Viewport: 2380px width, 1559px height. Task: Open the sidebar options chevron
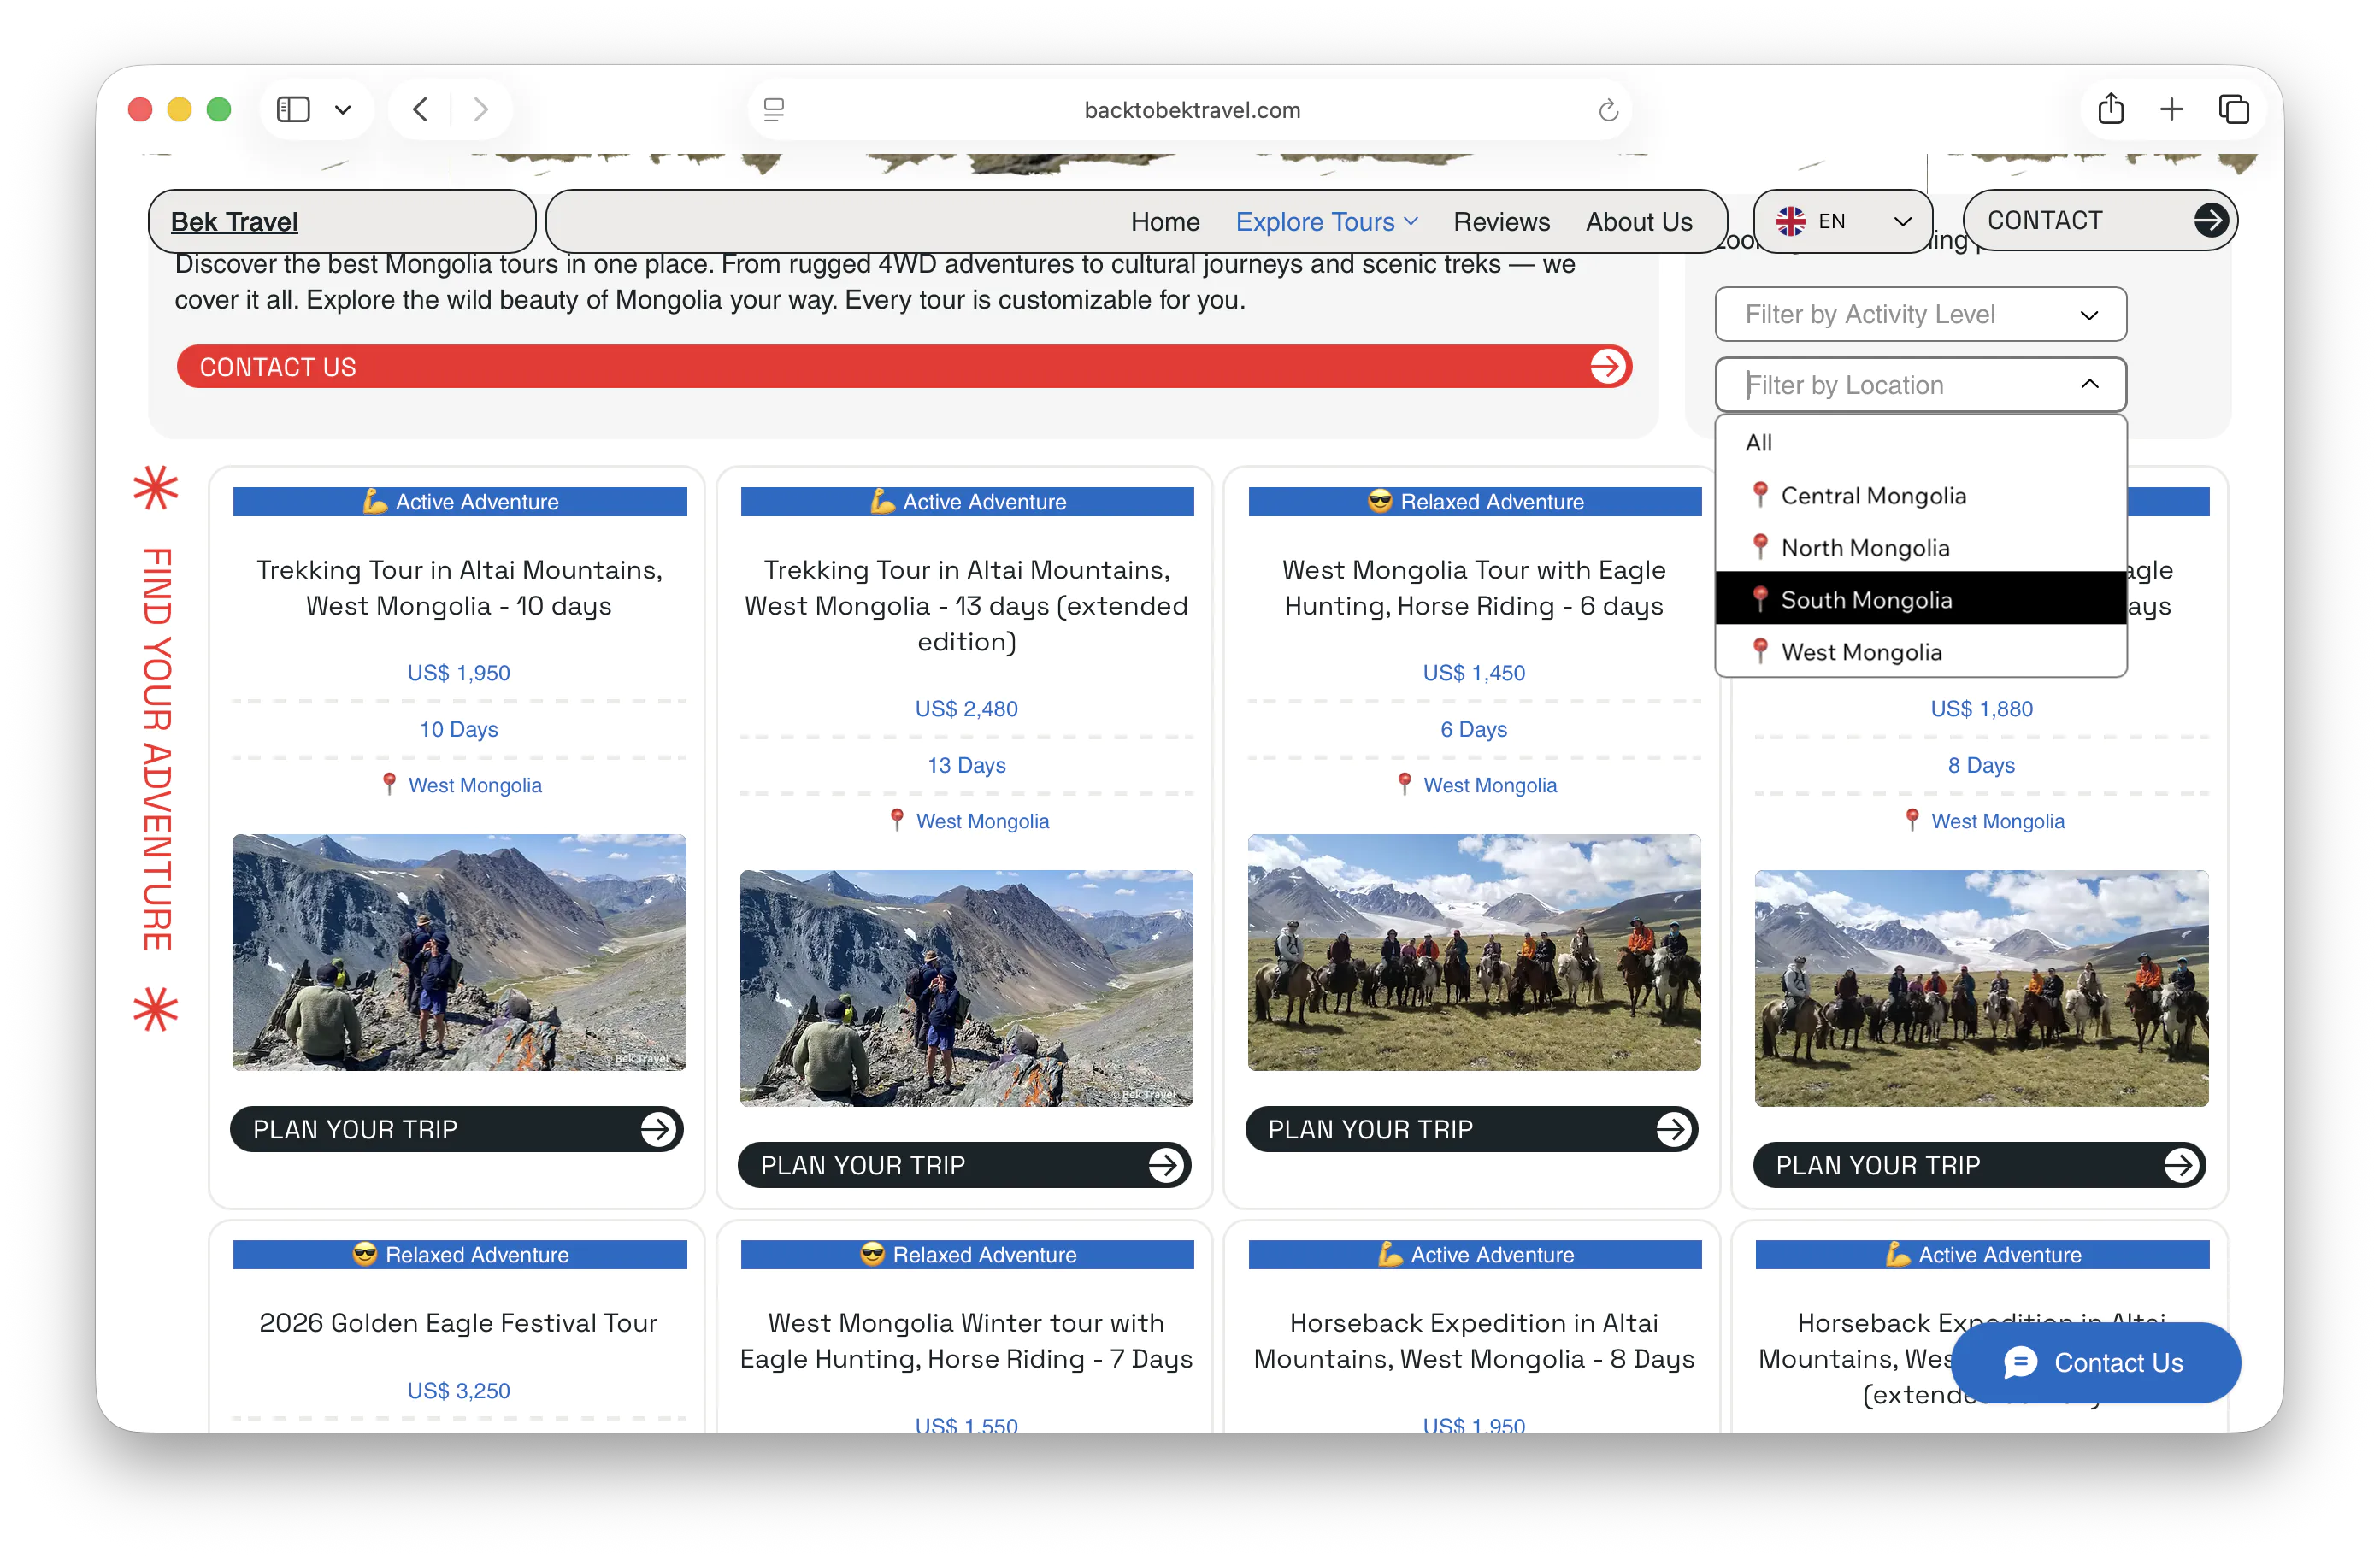click(x=343, y=109)
